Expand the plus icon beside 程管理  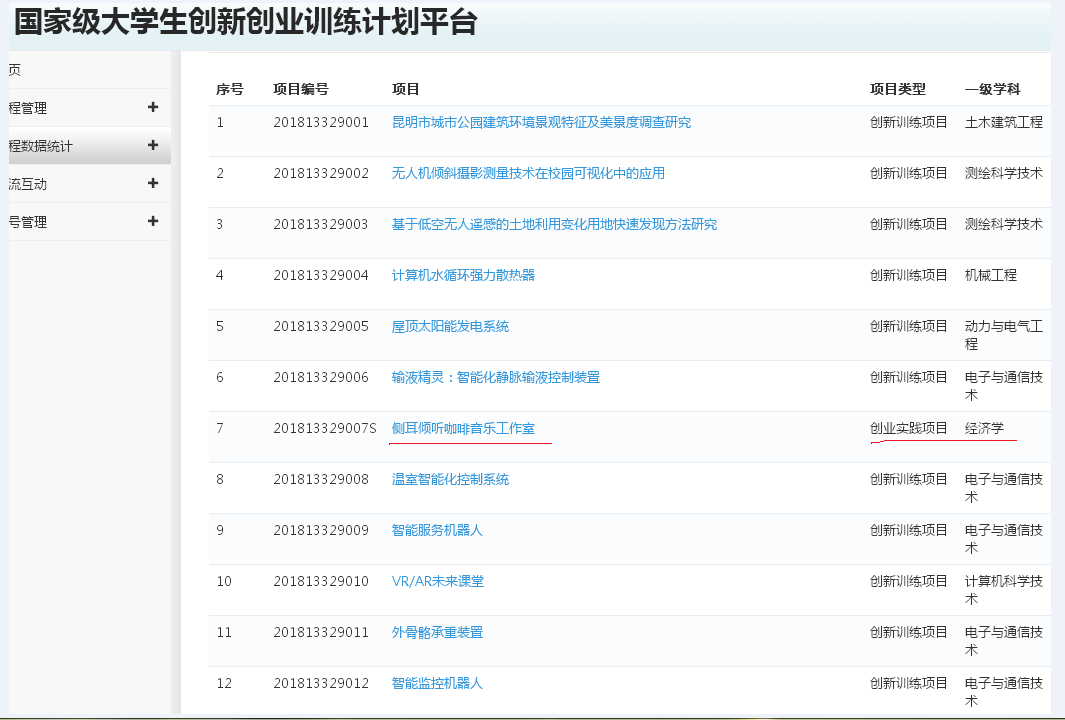click(153, 108)
